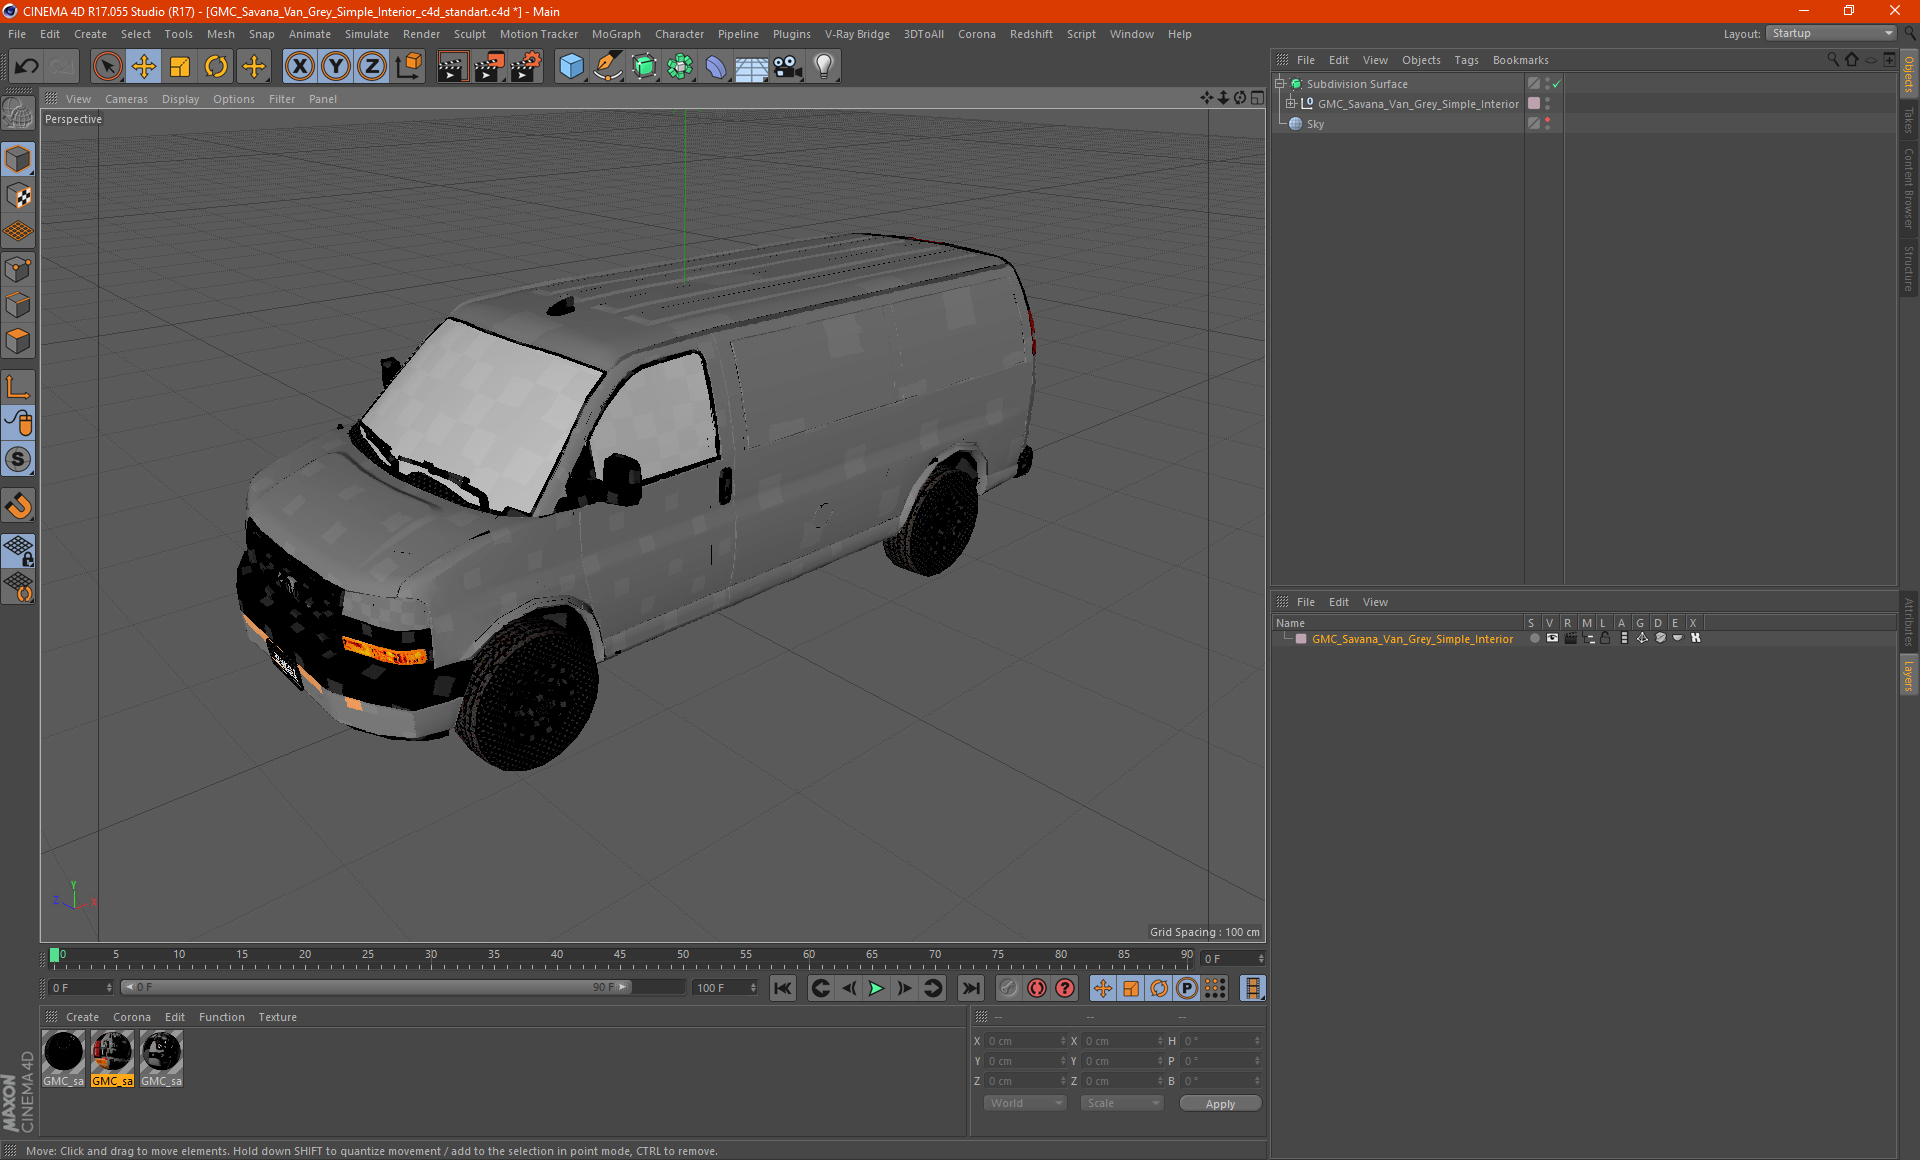This screenshot has height=1160, width=1920.
Task: Activate the Rotate tool in top toolbar
Action: click(x=216, y=66)
